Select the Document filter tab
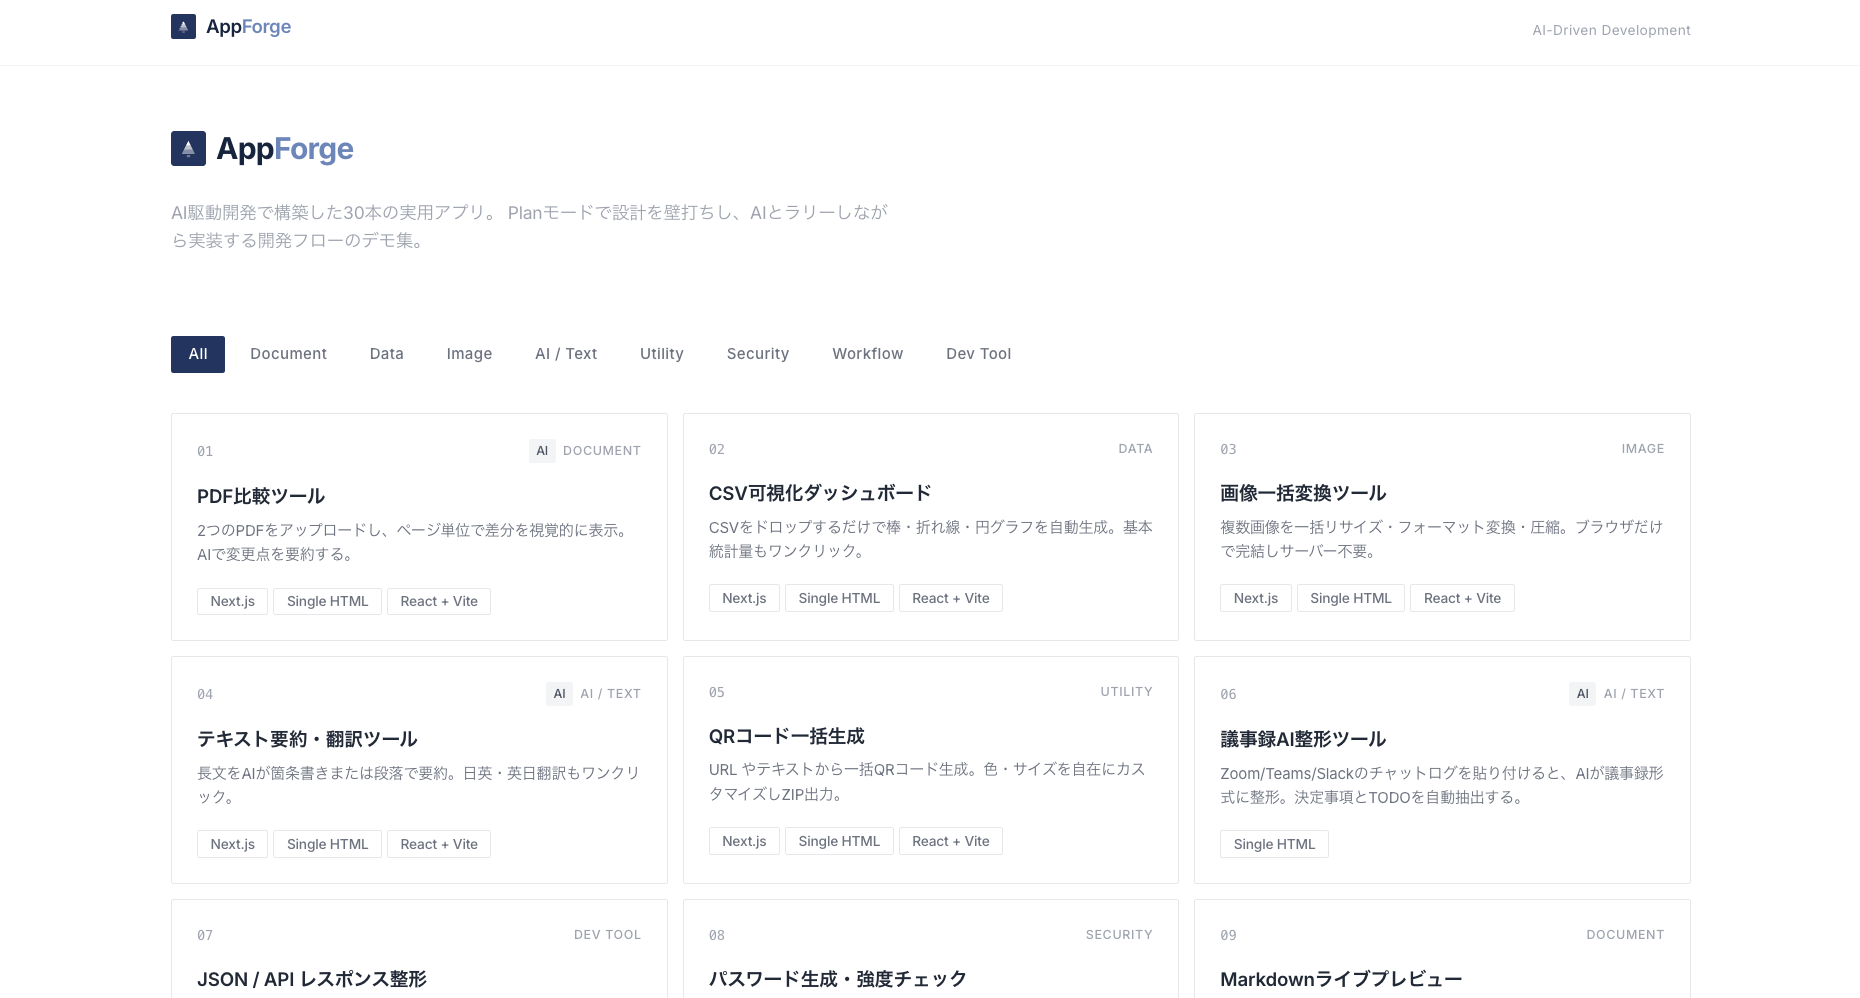 288,354
